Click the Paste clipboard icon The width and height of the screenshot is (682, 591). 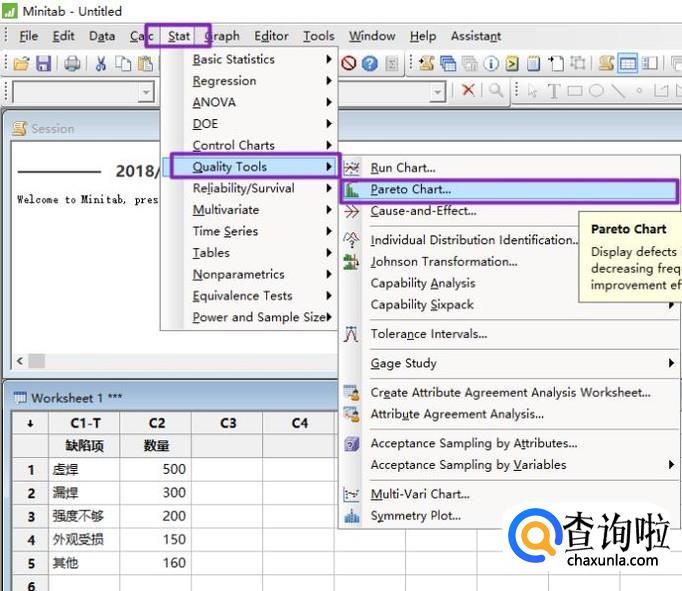pyautogui.click(x=145, y=63)
